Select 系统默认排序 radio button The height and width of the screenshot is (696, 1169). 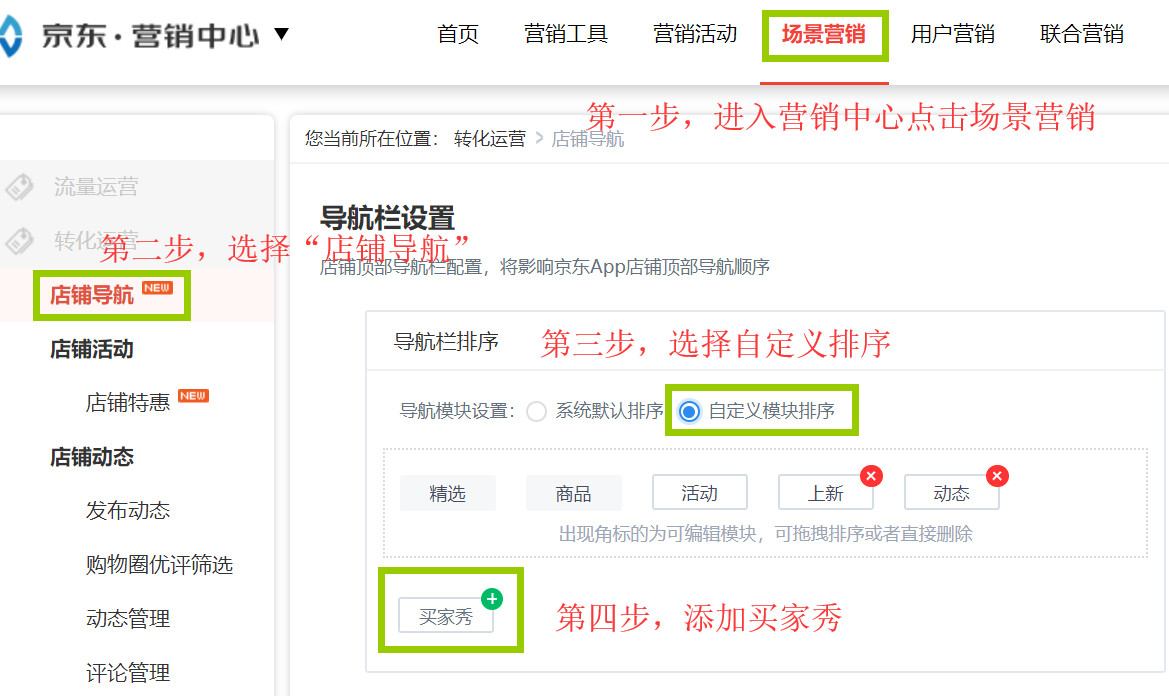[x=536, y=411]
